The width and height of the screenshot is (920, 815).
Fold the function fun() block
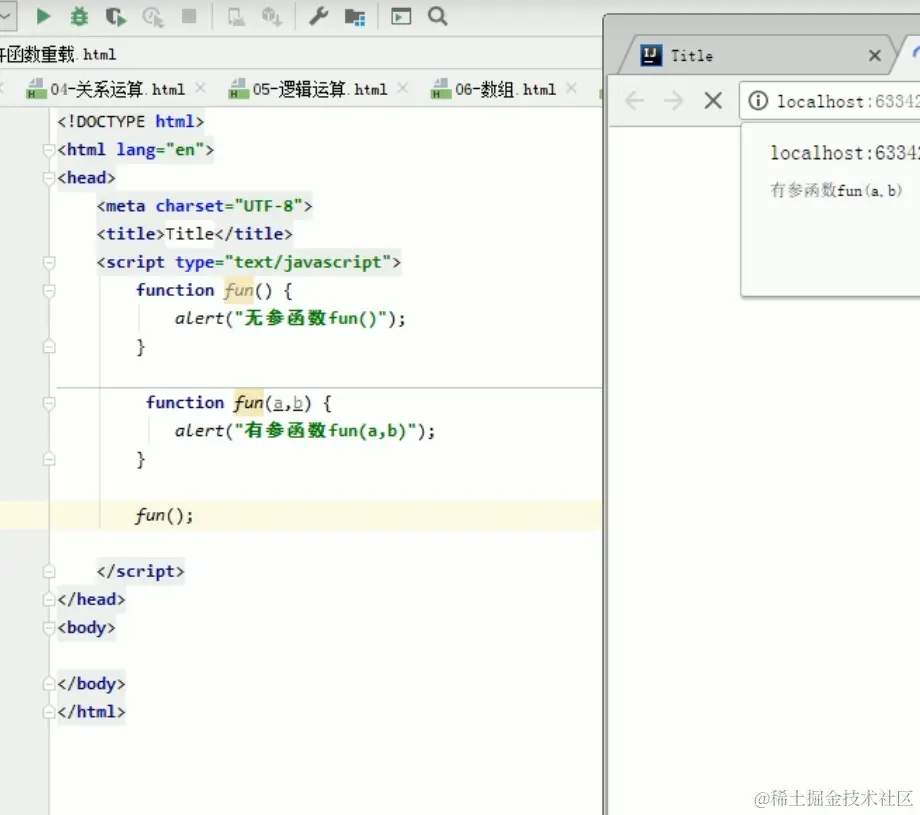click(49, 290)
